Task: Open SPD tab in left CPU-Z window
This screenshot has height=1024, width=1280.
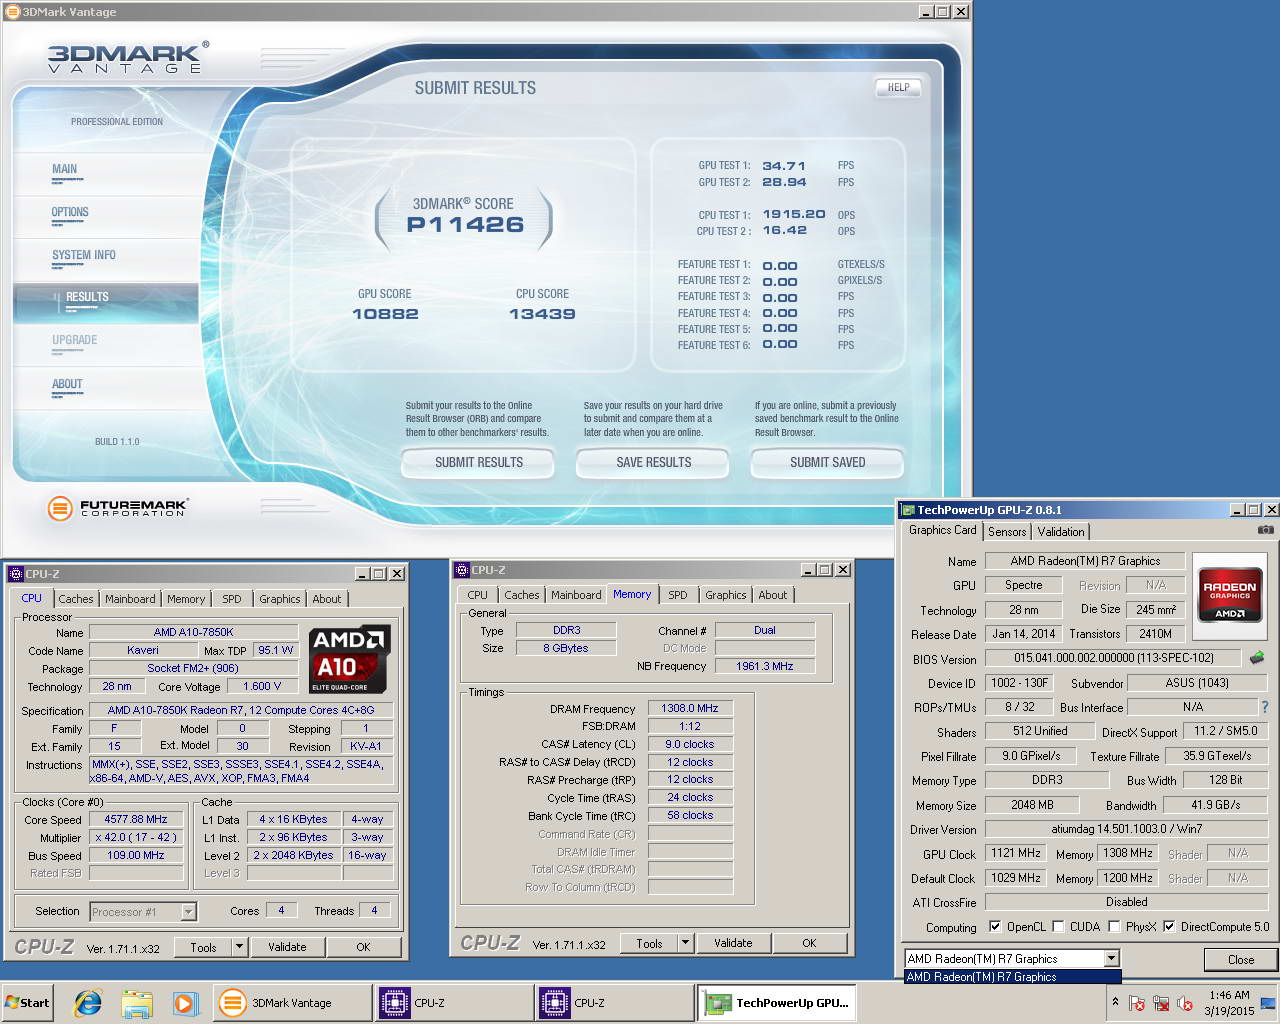Action: tap(231, 599)
